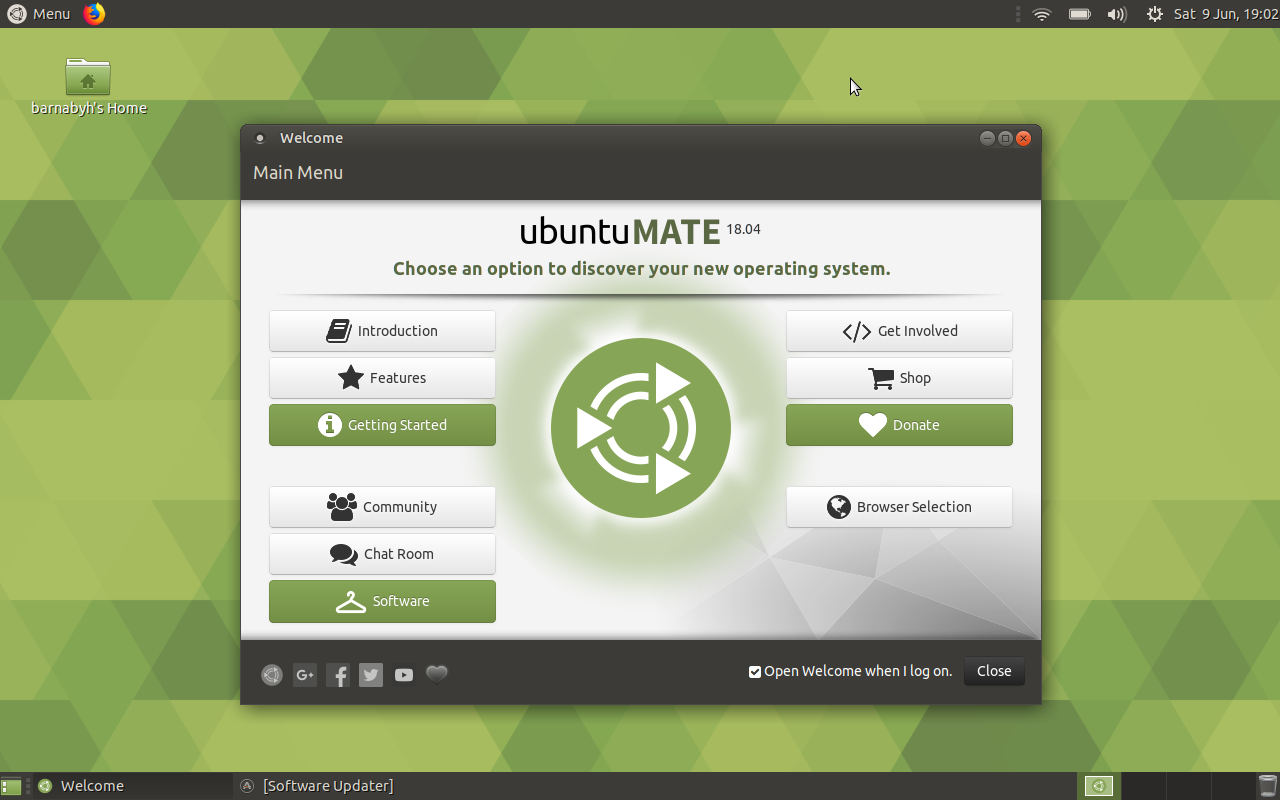Image resolution: width=1280 pixels, height=800 pixels.
Task: Open the YouTube channel icon
Action: pyautogui.click(x=404, y=675)
